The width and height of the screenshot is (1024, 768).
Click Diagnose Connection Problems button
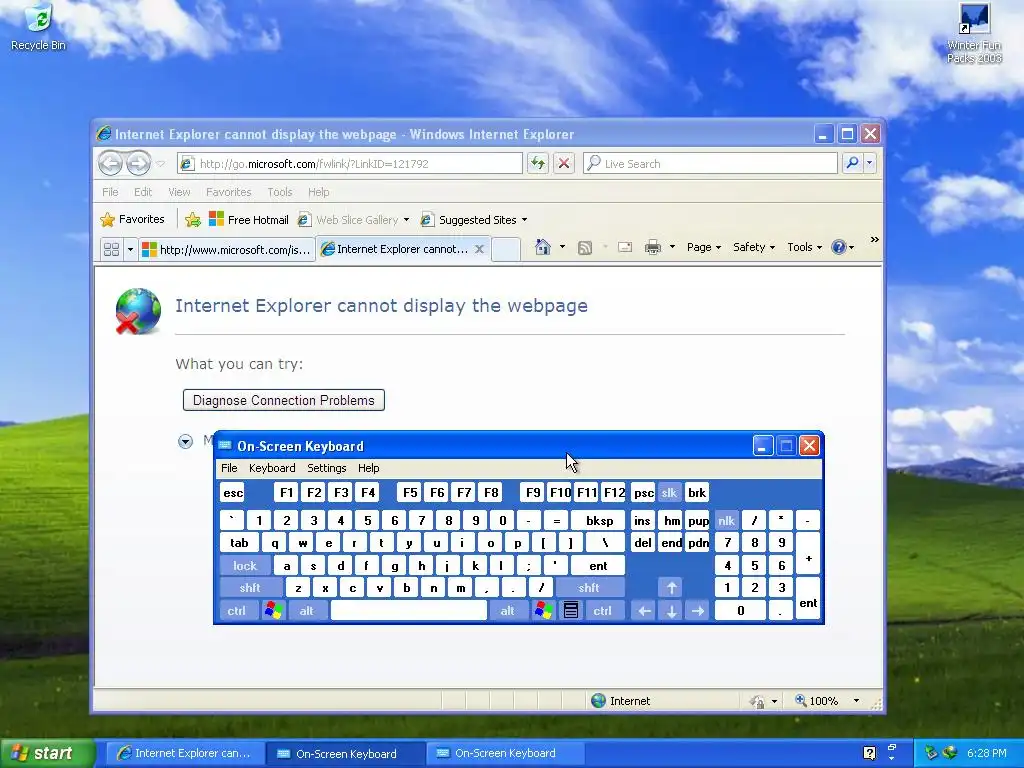(x=283, y=400)
